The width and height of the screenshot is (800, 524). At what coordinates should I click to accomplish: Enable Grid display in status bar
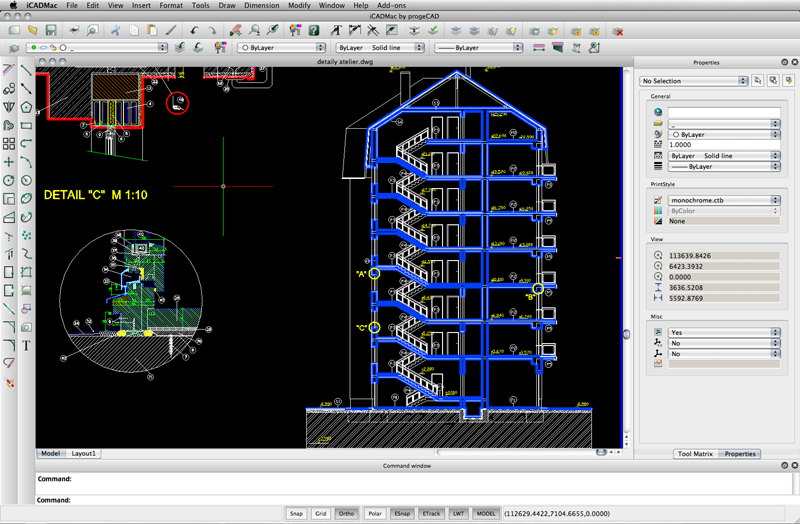point(321,513)
